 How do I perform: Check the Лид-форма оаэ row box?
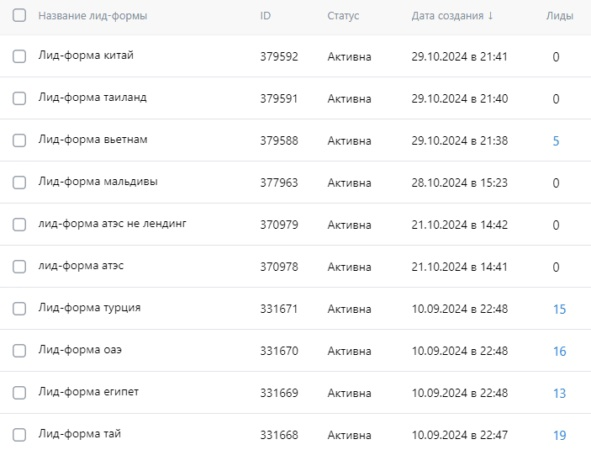19,351
